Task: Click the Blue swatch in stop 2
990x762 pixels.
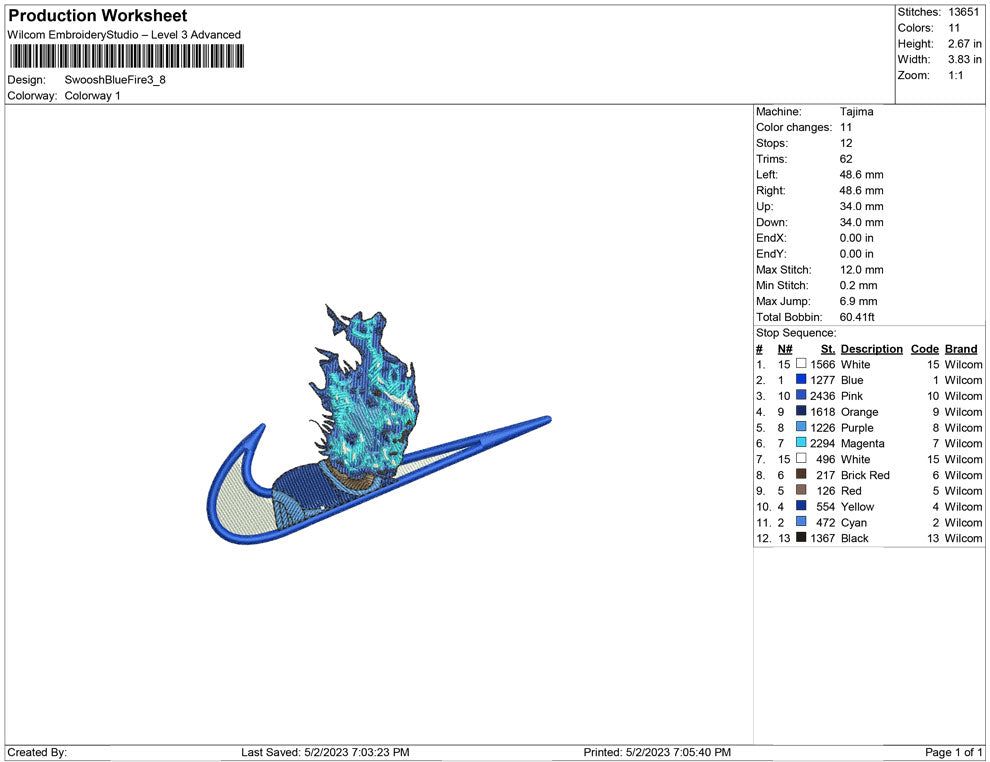Action: tap(801, 379)
